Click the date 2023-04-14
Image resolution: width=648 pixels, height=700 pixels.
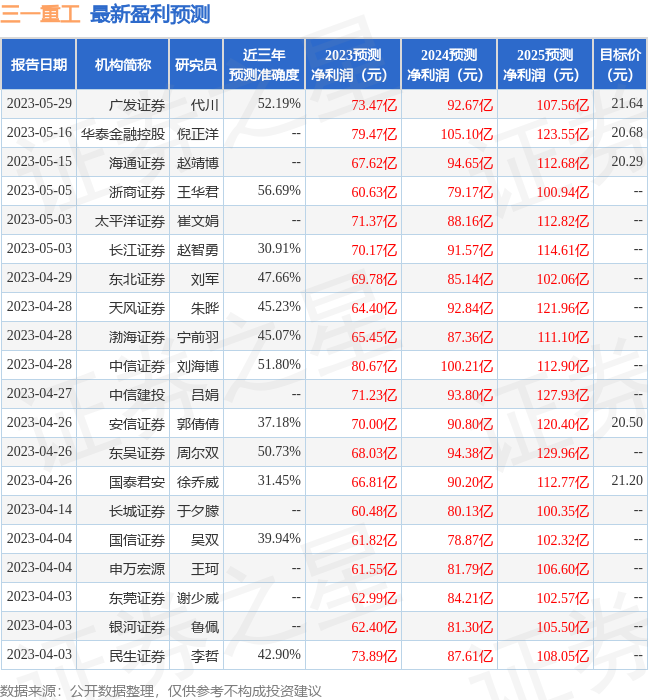click(x=39, y=509)
